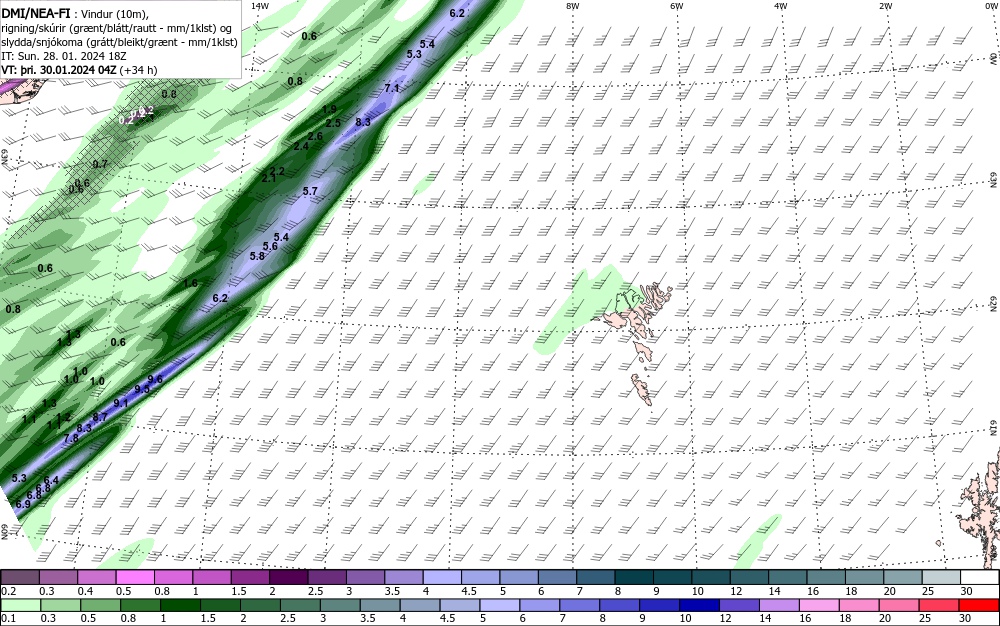This screenshot has height=626, width=1000.
Task: Select the pale green 0.1 swatch in bottom legend
Action: [20, 605]
